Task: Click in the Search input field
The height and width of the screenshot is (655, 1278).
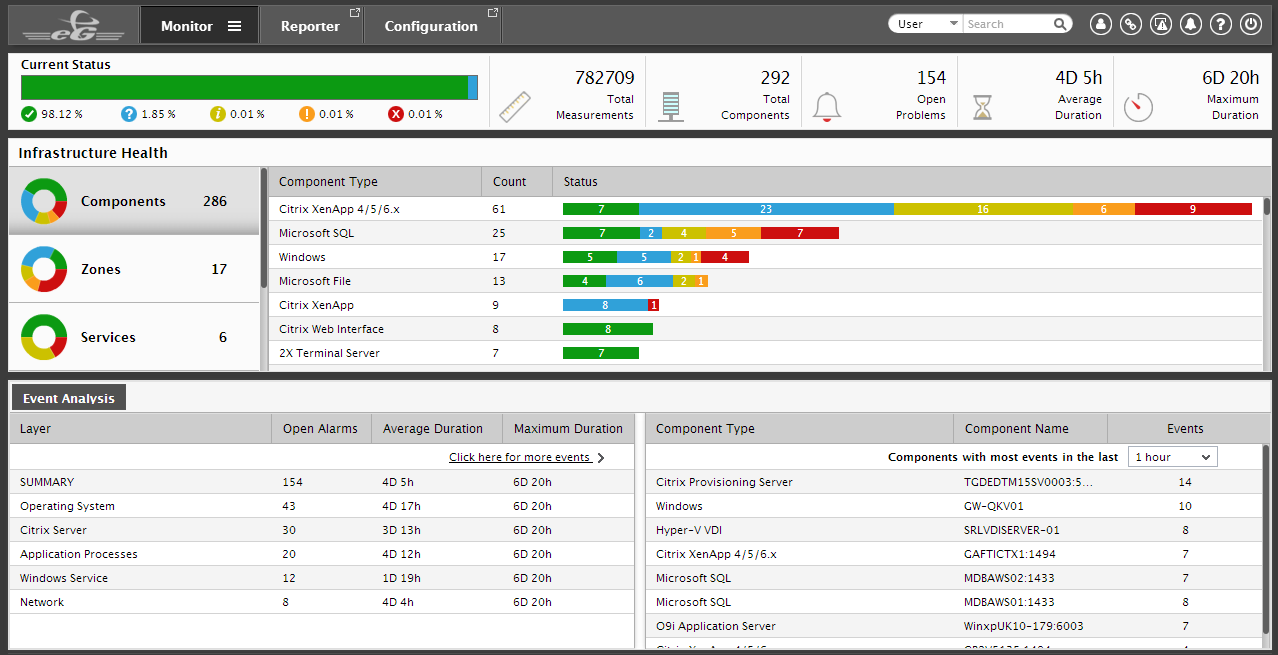Action: pyautogui.click(x=1008, y=24)
